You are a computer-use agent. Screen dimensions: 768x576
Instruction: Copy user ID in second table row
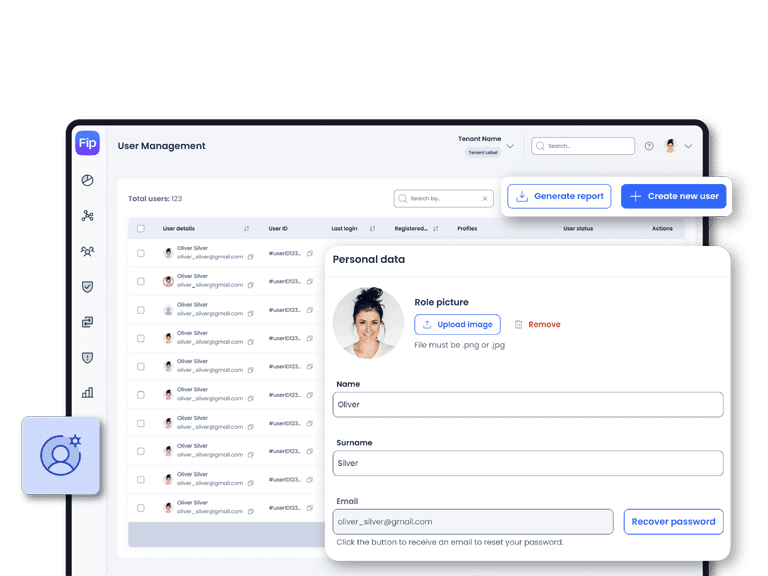pos(310,282)
